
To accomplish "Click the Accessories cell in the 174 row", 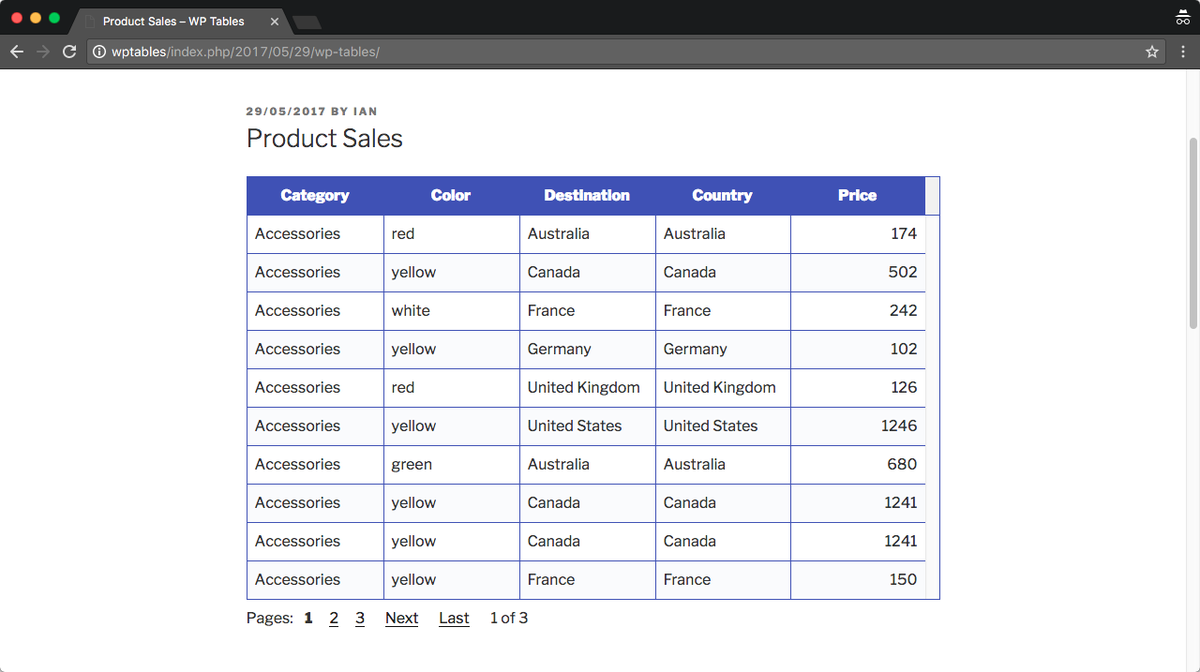I will coord(315,234).
